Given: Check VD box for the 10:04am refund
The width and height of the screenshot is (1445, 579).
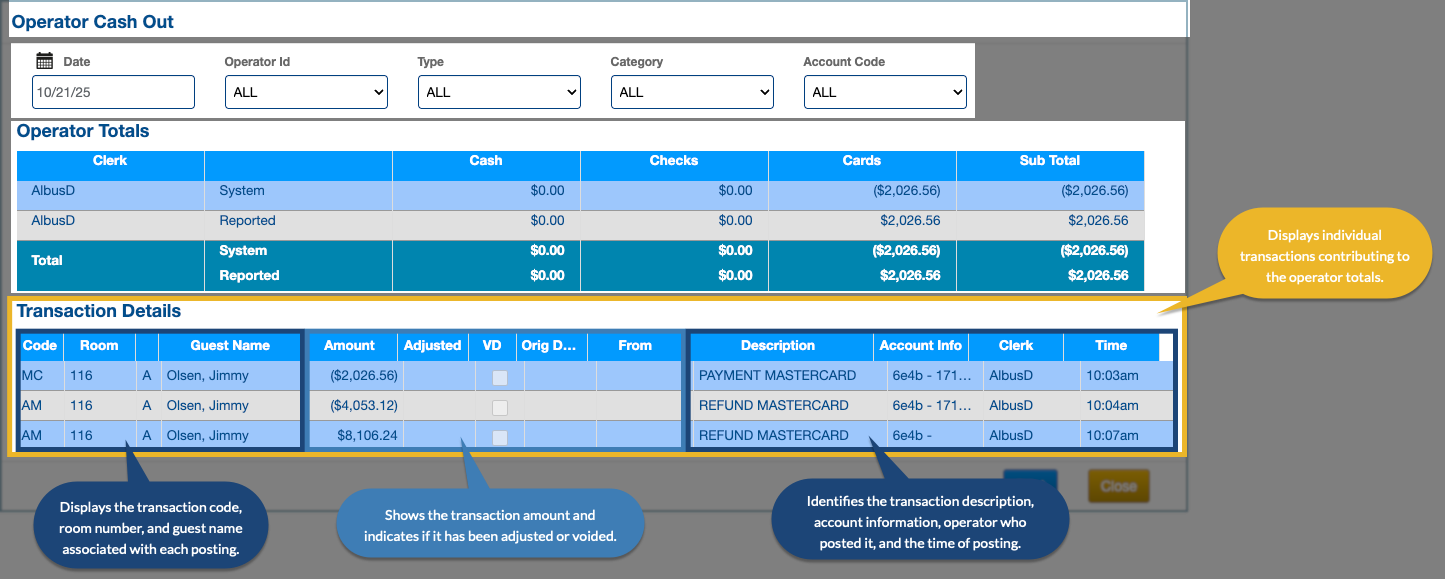Looking at the screenshot, I should [500, 407].
